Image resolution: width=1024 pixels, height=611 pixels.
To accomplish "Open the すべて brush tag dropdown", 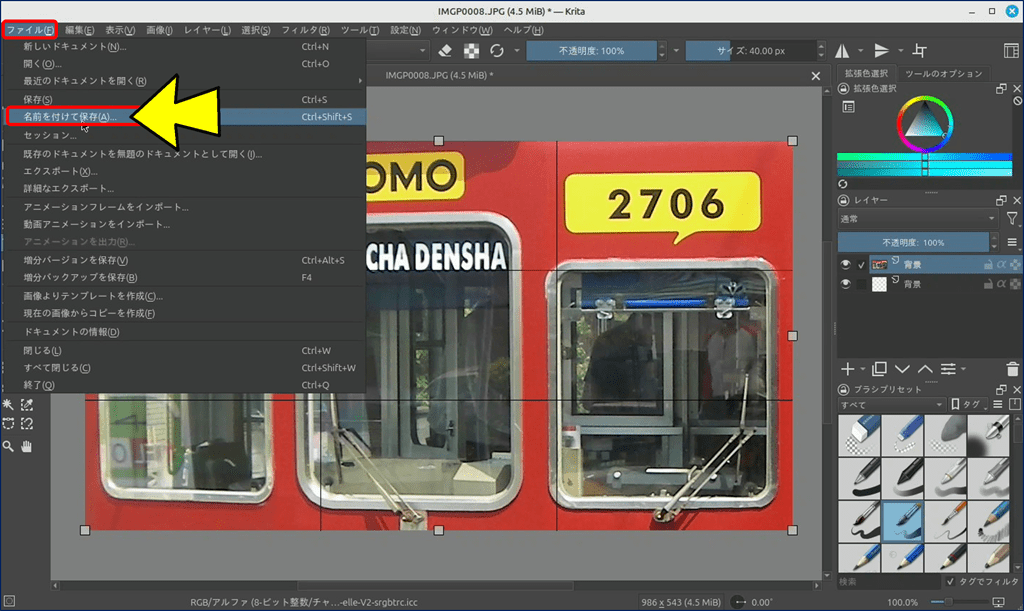I will pyautogui.click(x=891, y=404).
